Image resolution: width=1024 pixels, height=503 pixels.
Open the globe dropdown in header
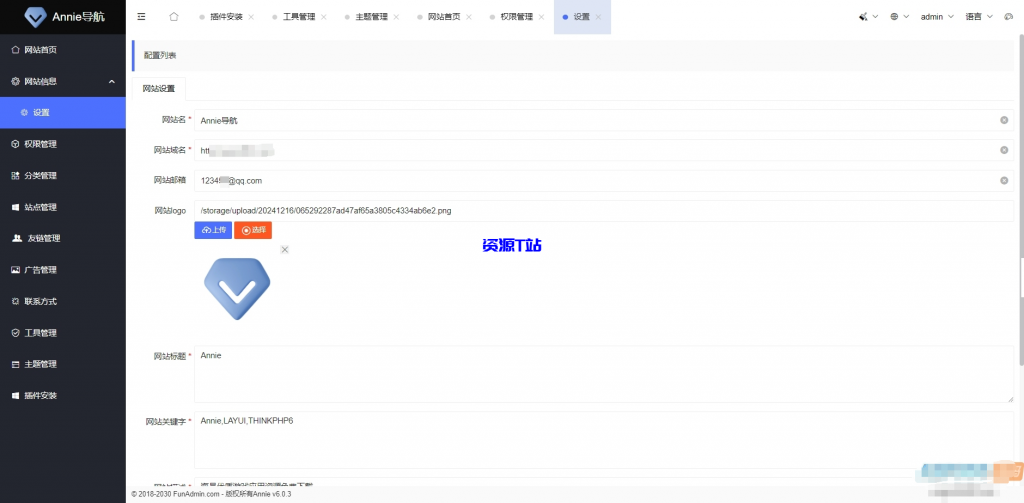(x=899, y=17)
